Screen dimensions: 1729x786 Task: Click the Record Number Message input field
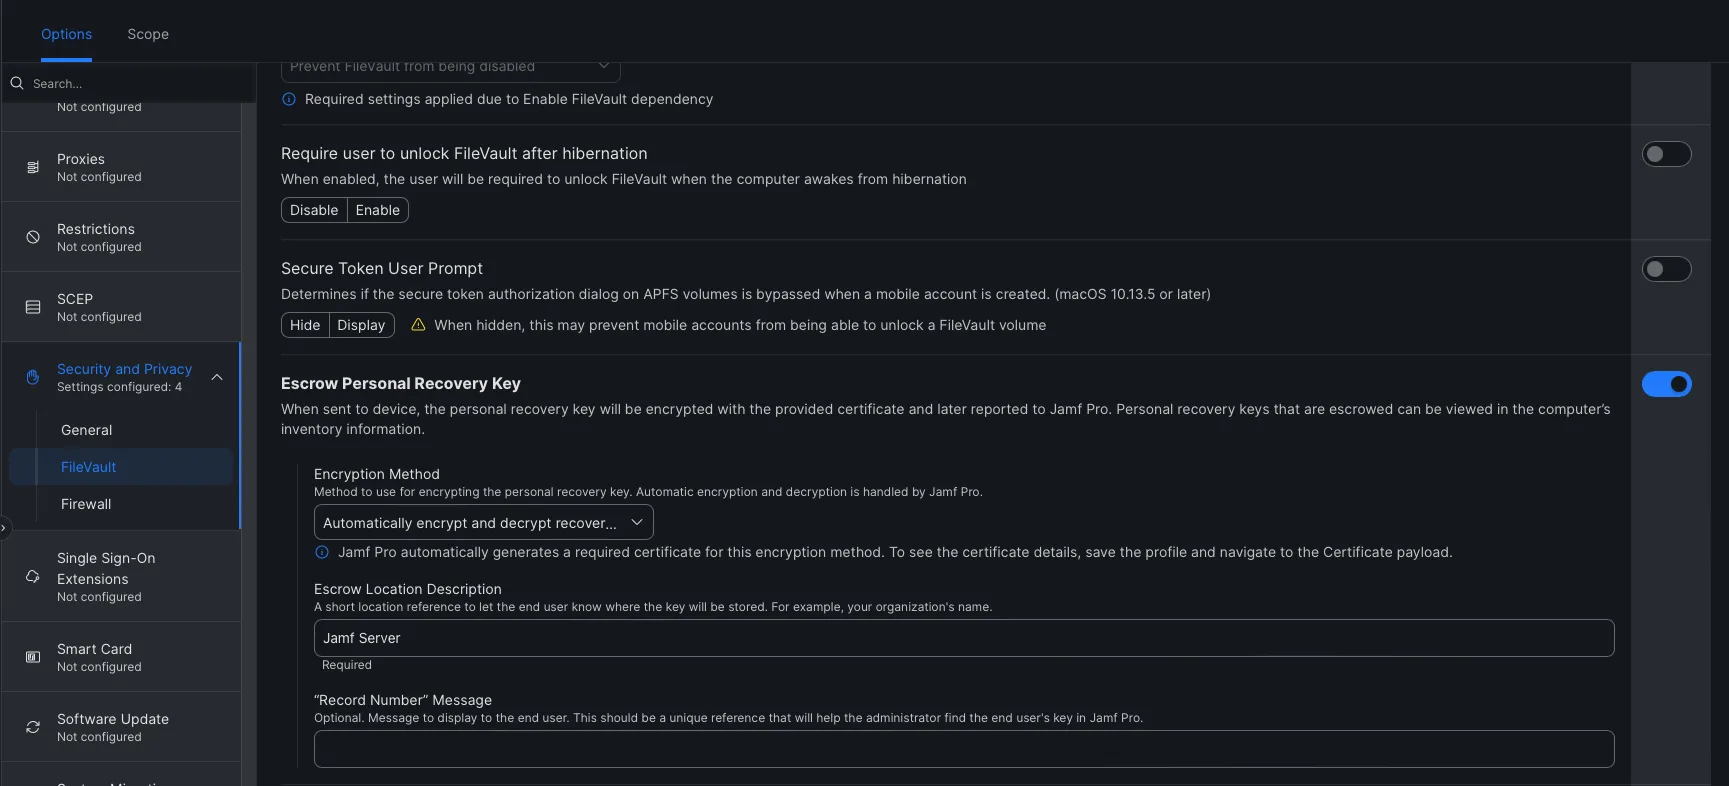coord(964,749)
